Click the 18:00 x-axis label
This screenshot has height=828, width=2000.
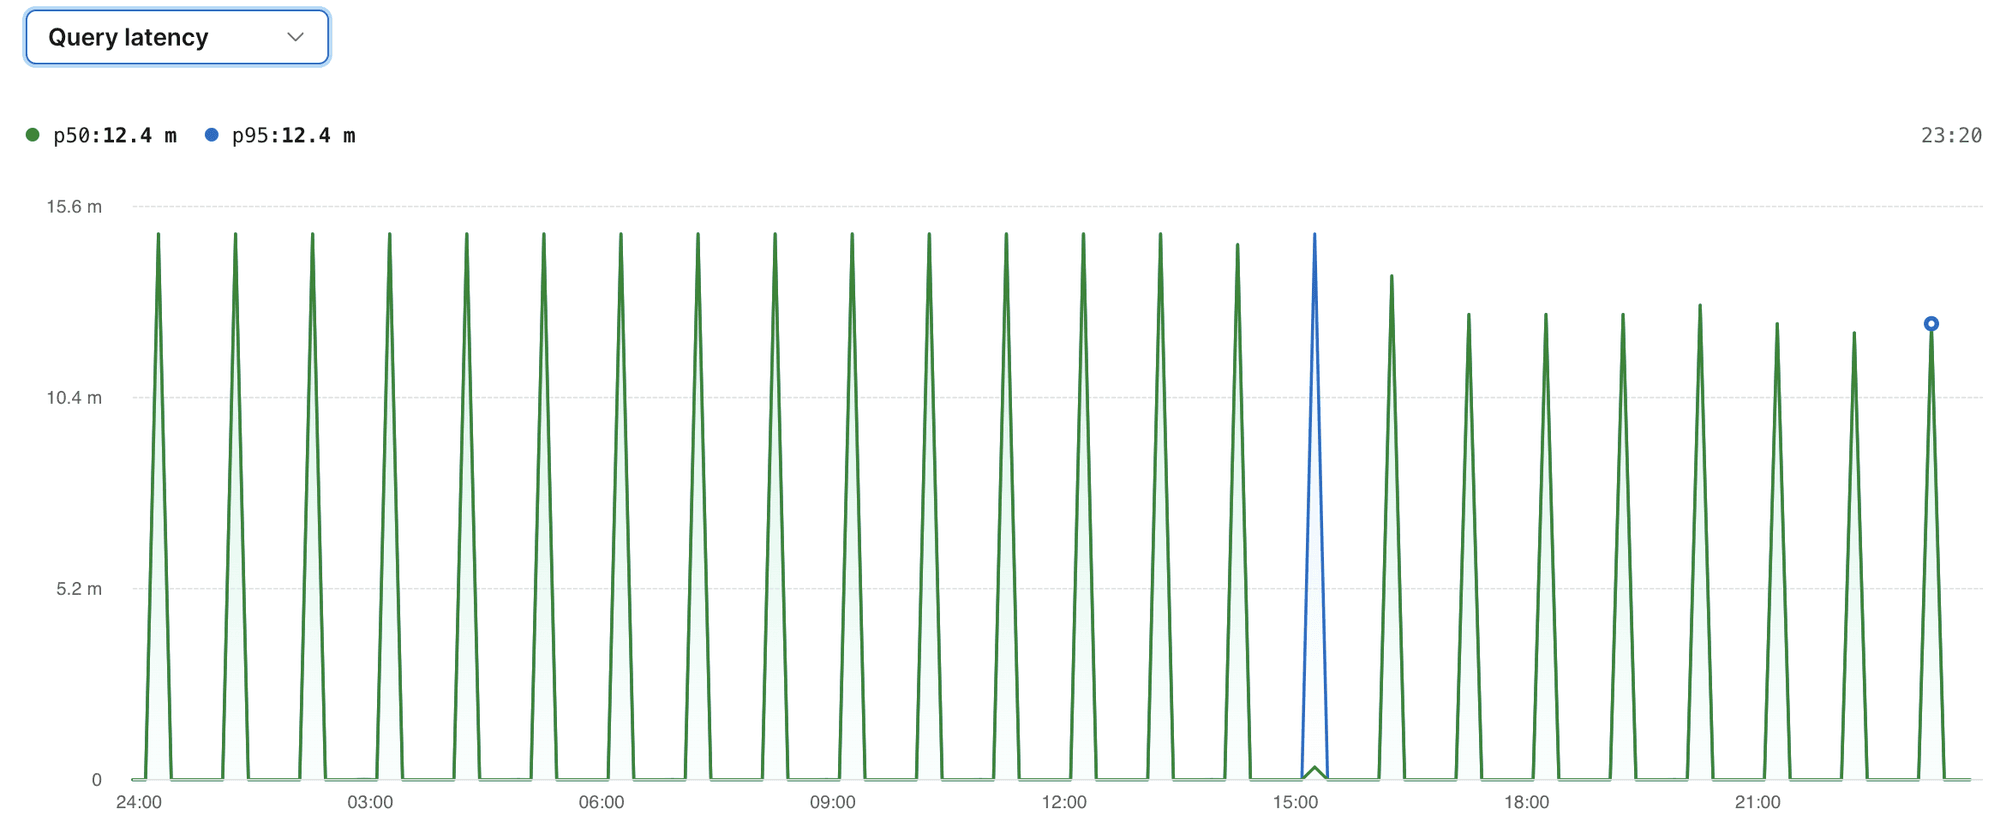(x=1527, y=802)
